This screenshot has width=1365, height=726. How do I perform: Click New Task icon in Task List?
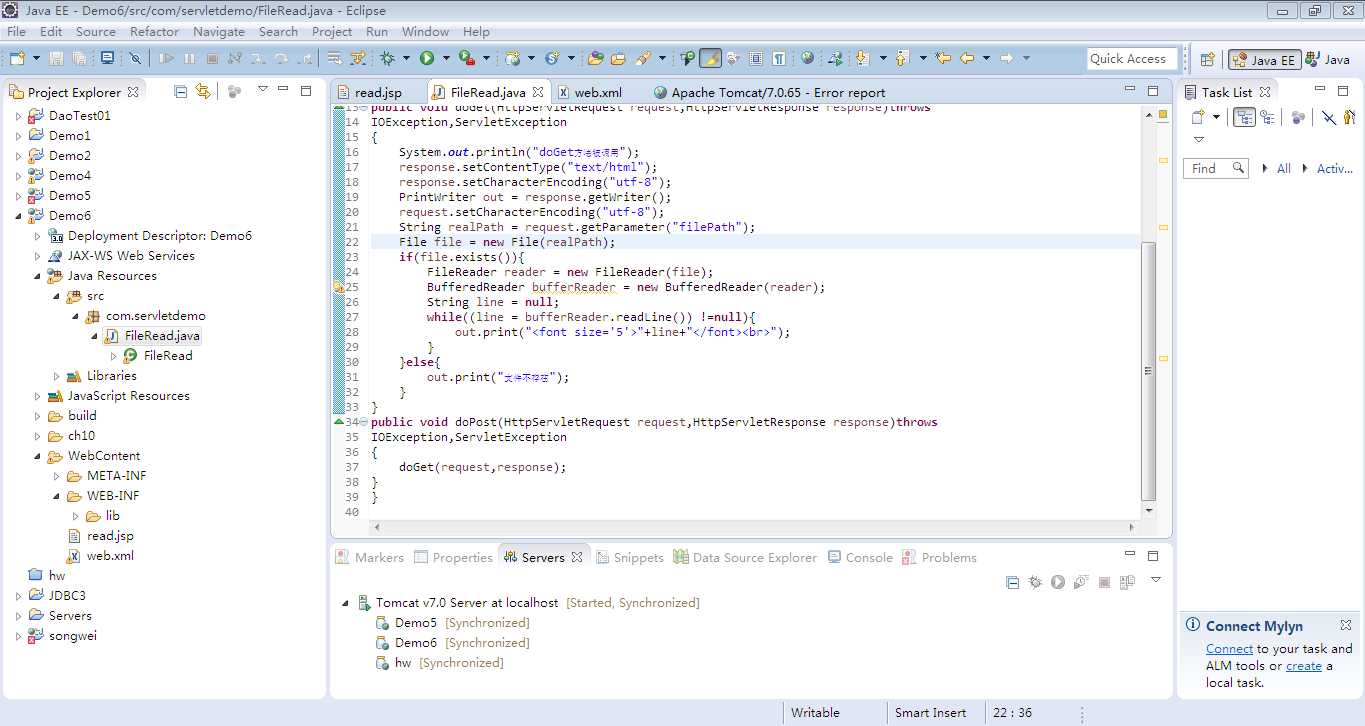(1198, 117)
